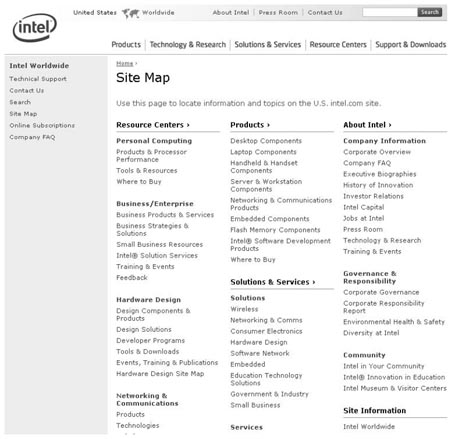
Task: Open the Small Business Resources link
Action: (x=159, y=245)
